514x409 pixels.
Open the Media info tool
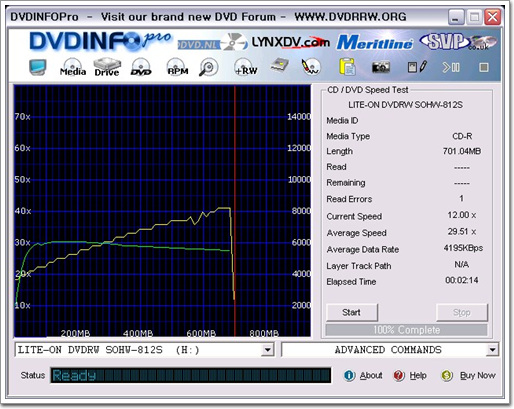click(x=73, y=67)
